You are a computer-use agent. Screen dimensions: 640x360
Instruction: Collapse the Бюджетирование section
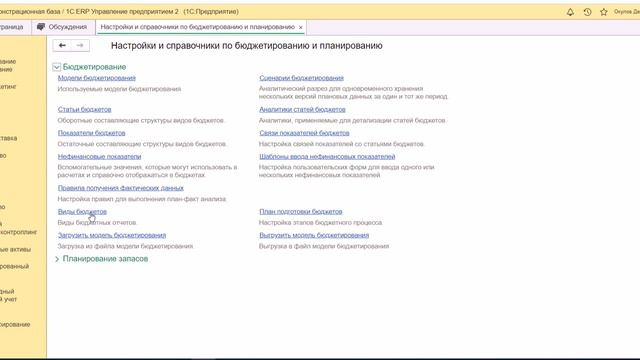click(x=56, y=67)
